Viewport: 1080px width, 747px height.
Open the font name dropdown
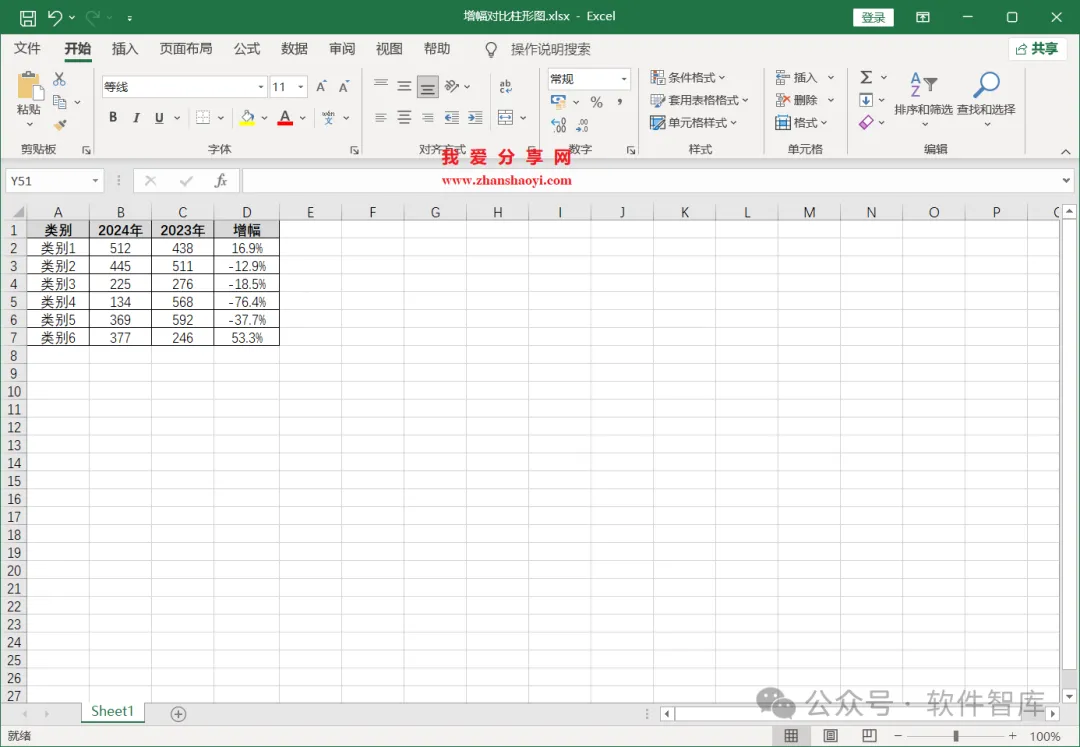260,87
